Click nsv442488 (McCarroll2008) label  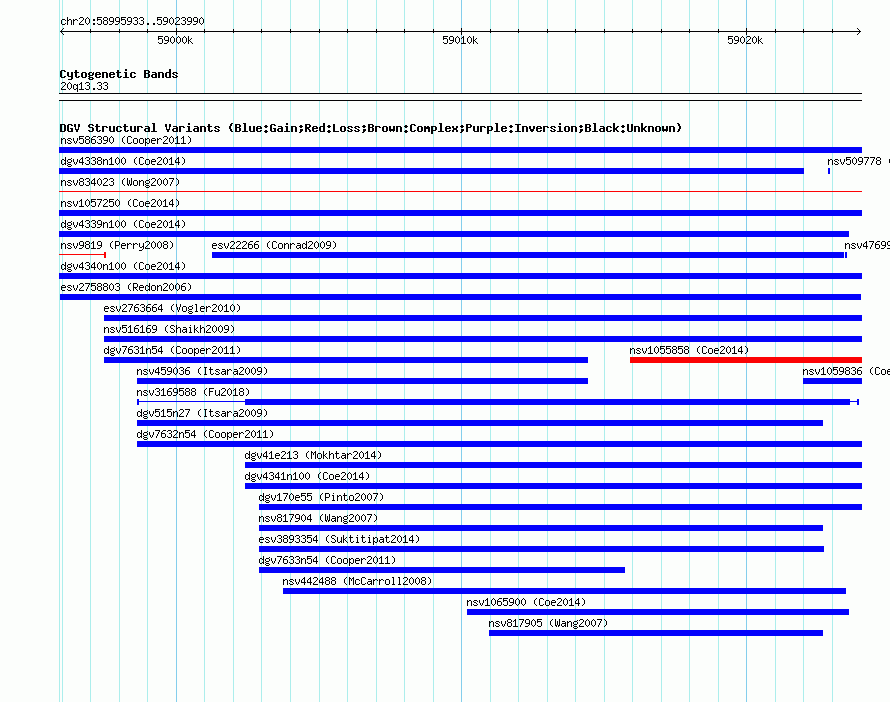(x=357, y=581)
